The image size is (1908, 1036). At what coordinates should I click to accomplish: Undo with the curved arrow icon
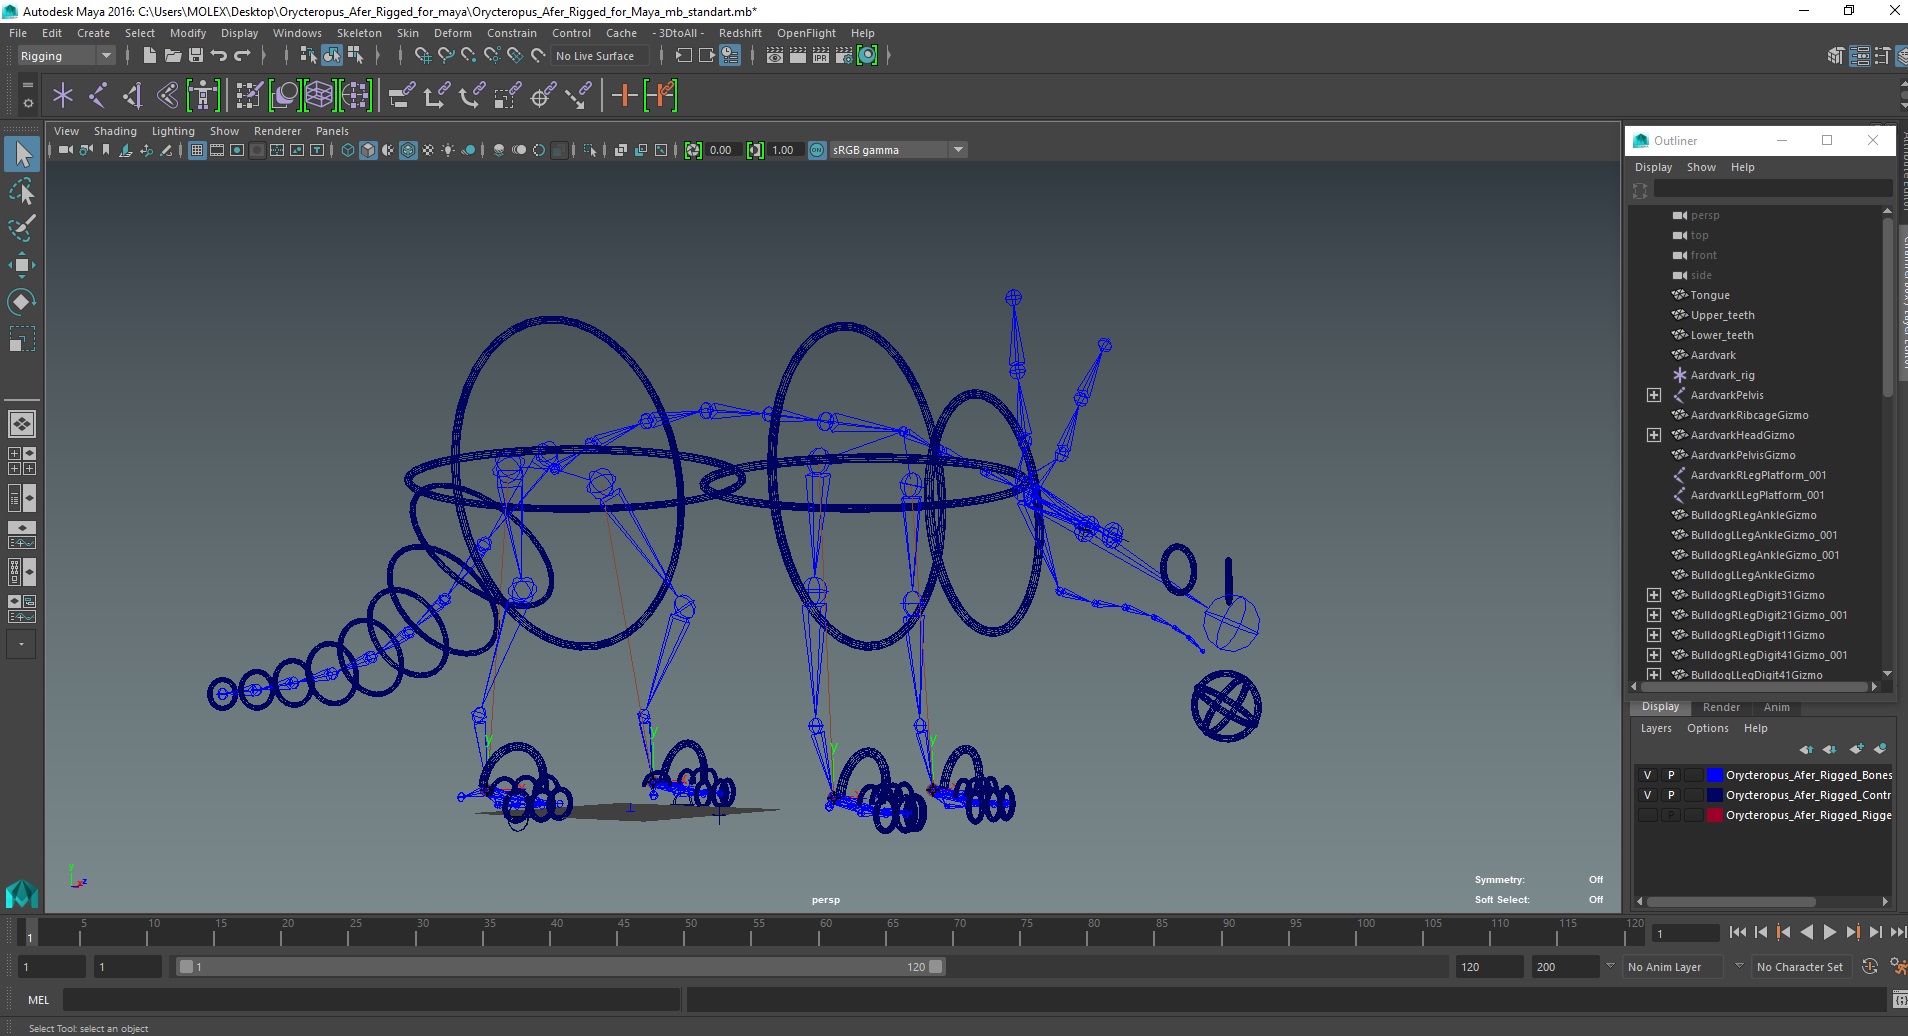(219, 56)
